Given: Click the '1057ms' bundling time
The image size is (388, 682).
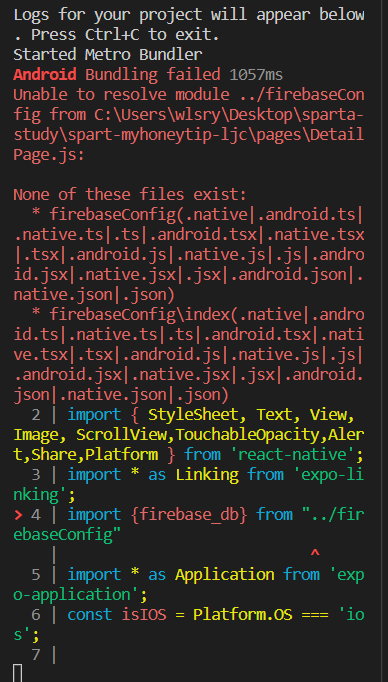Looking at the screenshot, I should (256, 75).
